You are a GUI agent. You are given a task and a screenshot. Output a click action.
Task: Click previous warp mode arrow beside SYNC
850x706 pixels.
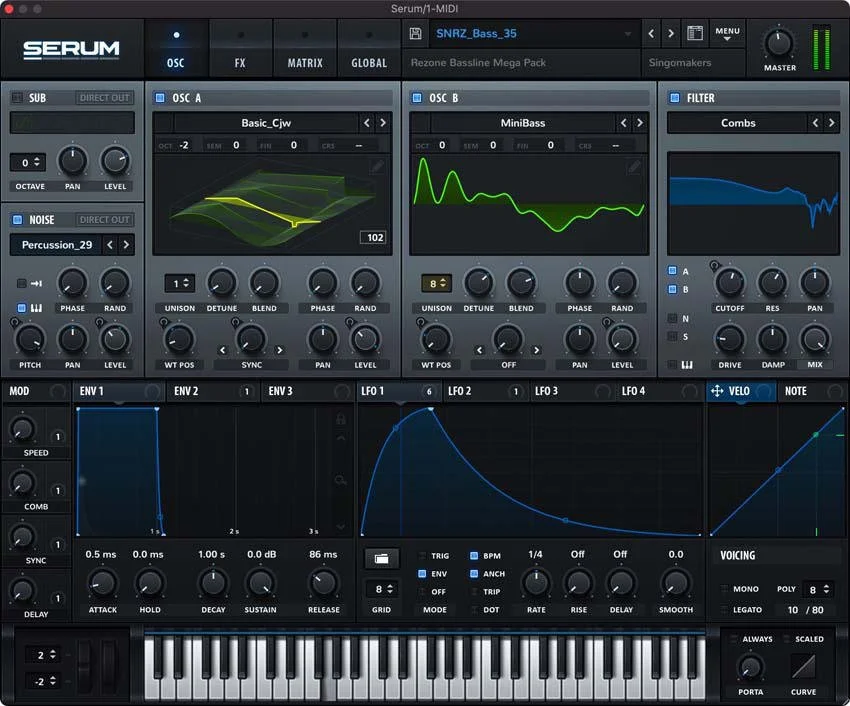click(x=222, y=350)
